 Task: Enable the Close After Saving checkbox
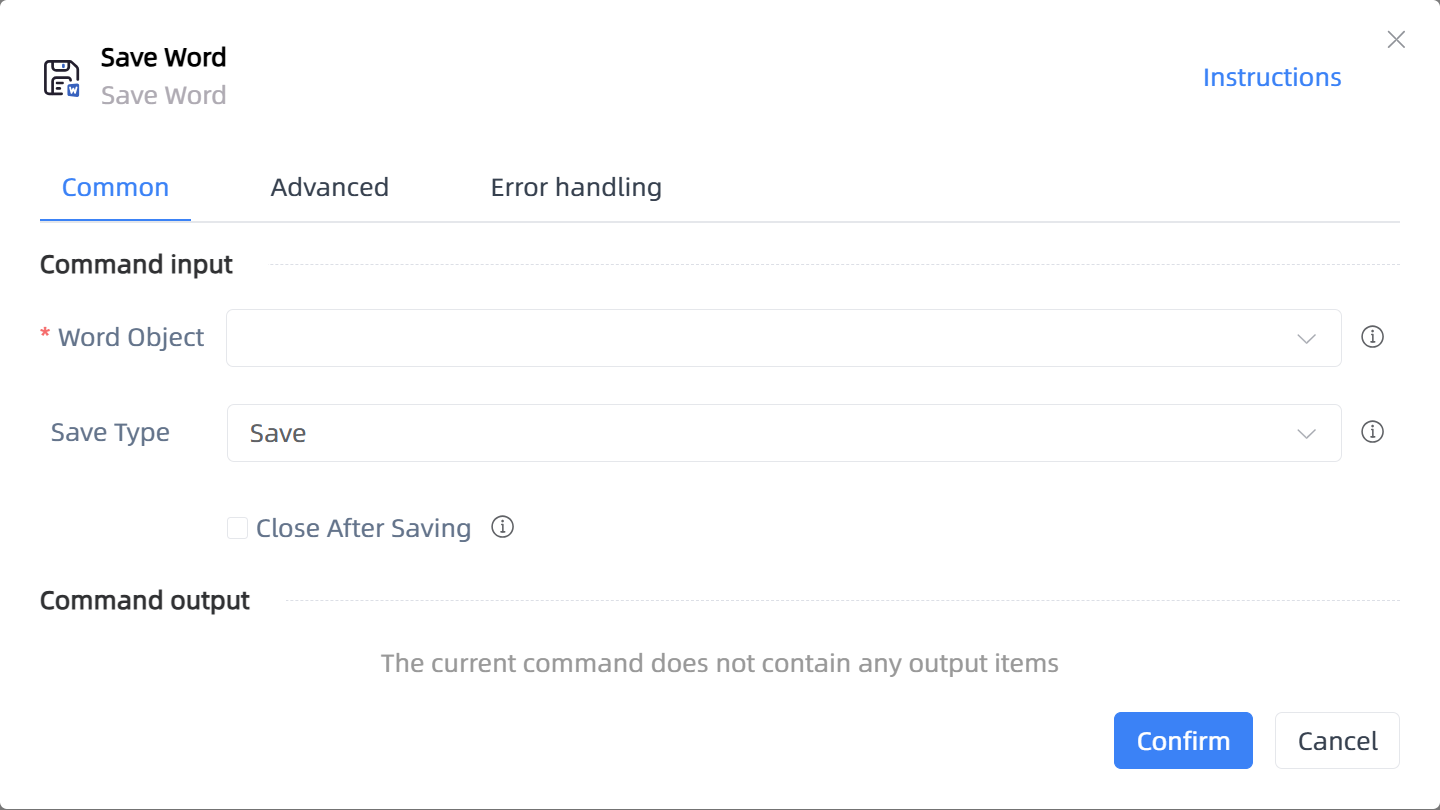(237, 528)
